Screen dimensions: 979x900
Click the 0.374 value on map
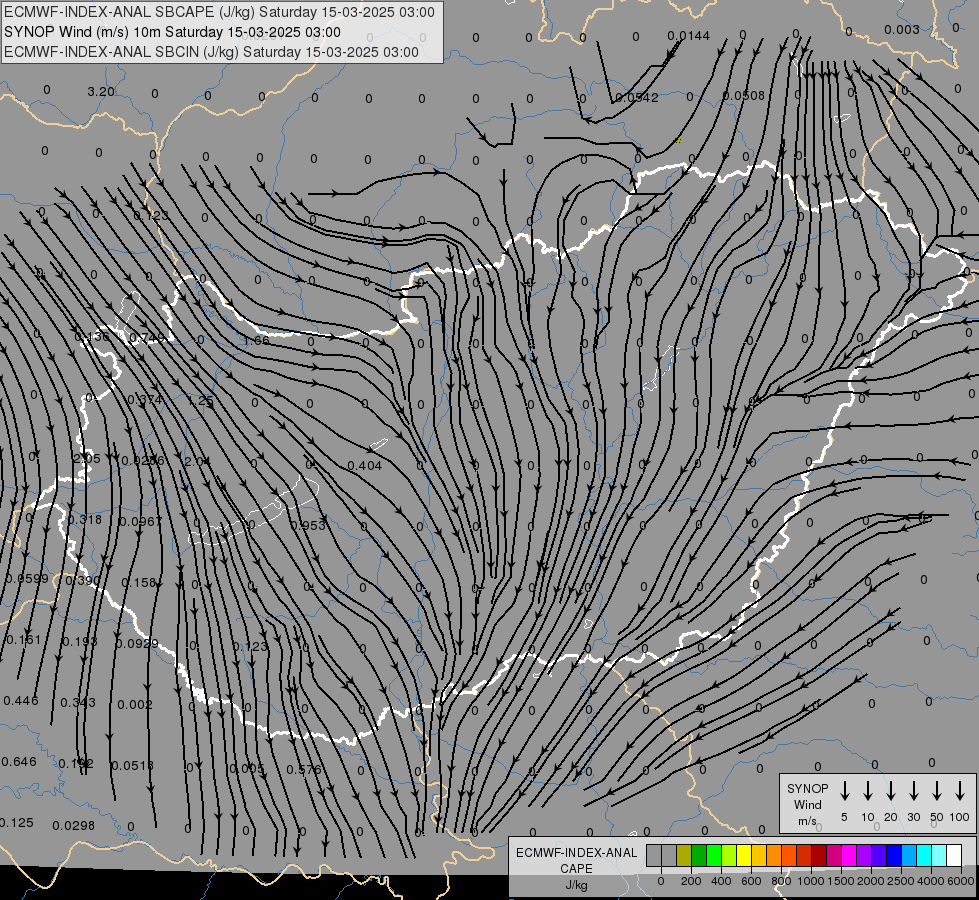145,400
